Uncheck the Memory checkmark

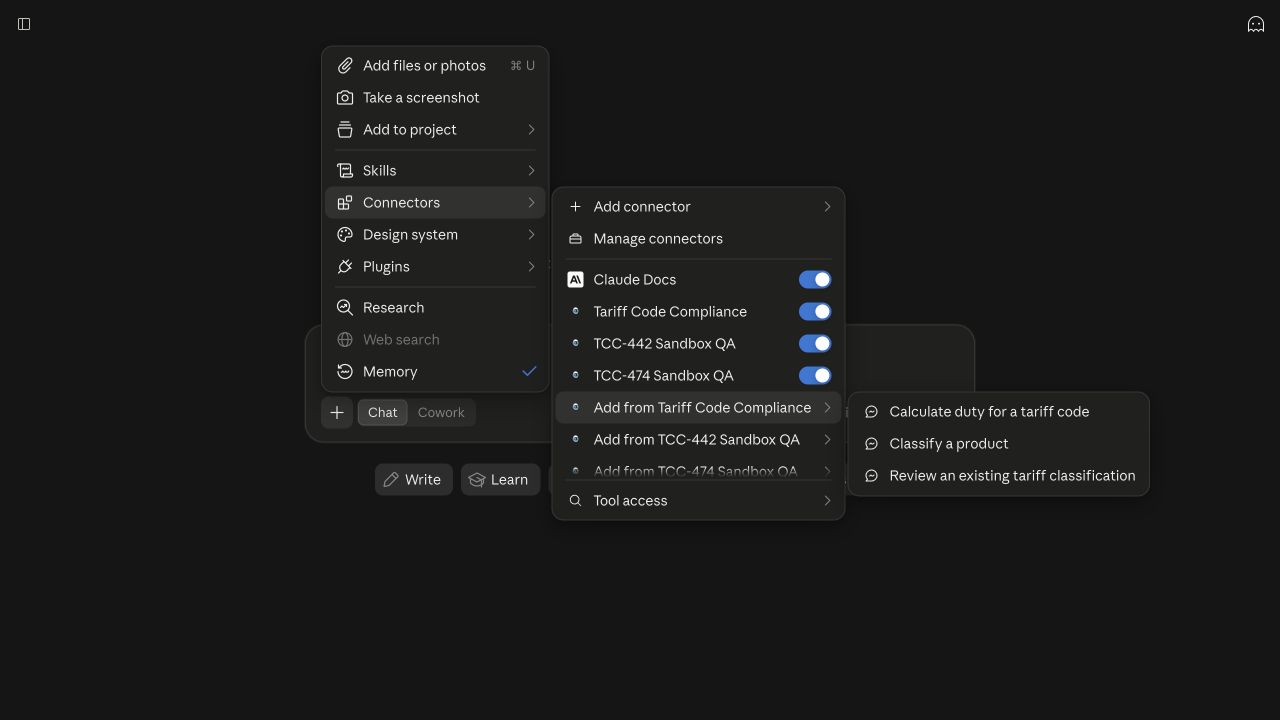pyautogui.click(x=530, y=372)
